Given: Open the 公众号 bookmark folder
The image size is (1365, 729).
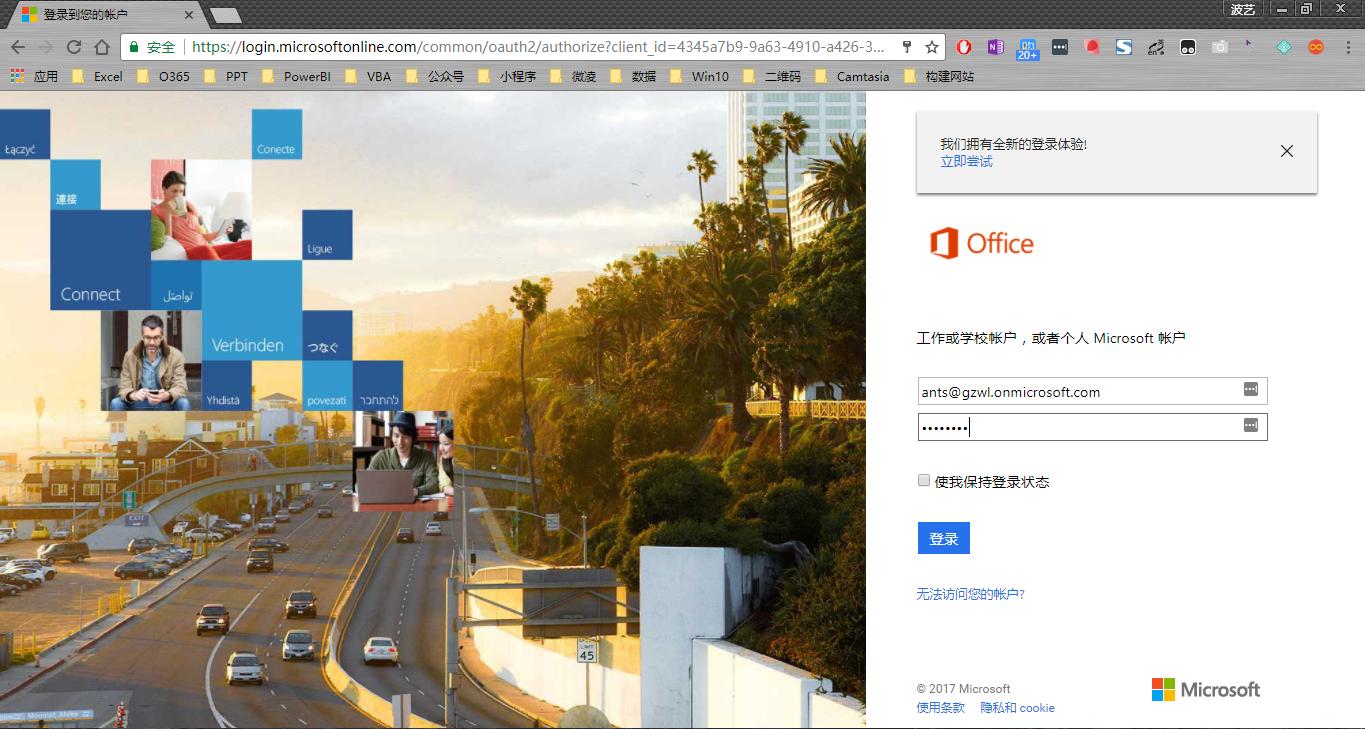Looking at the screenshot, I should (434, 76).
